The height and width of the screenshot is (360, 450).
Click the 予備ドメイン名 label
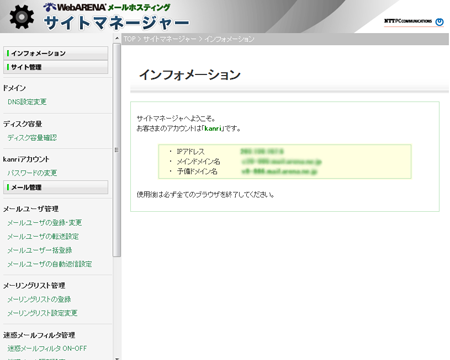coord(197,171)
